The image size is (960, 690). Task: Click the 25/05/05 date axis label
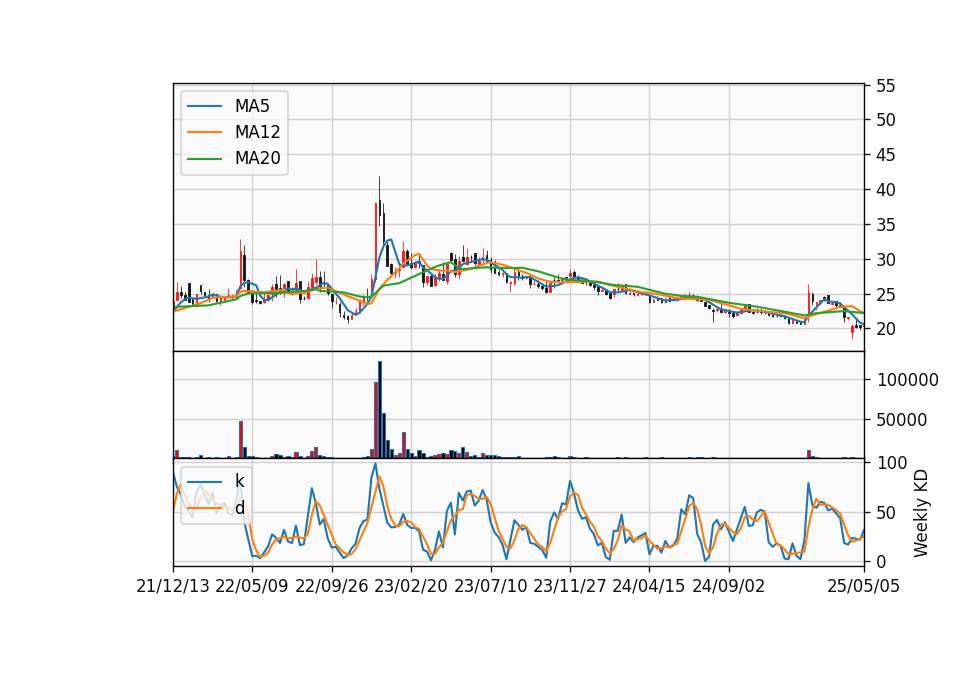pyautogui.click(x=864, y=586)
